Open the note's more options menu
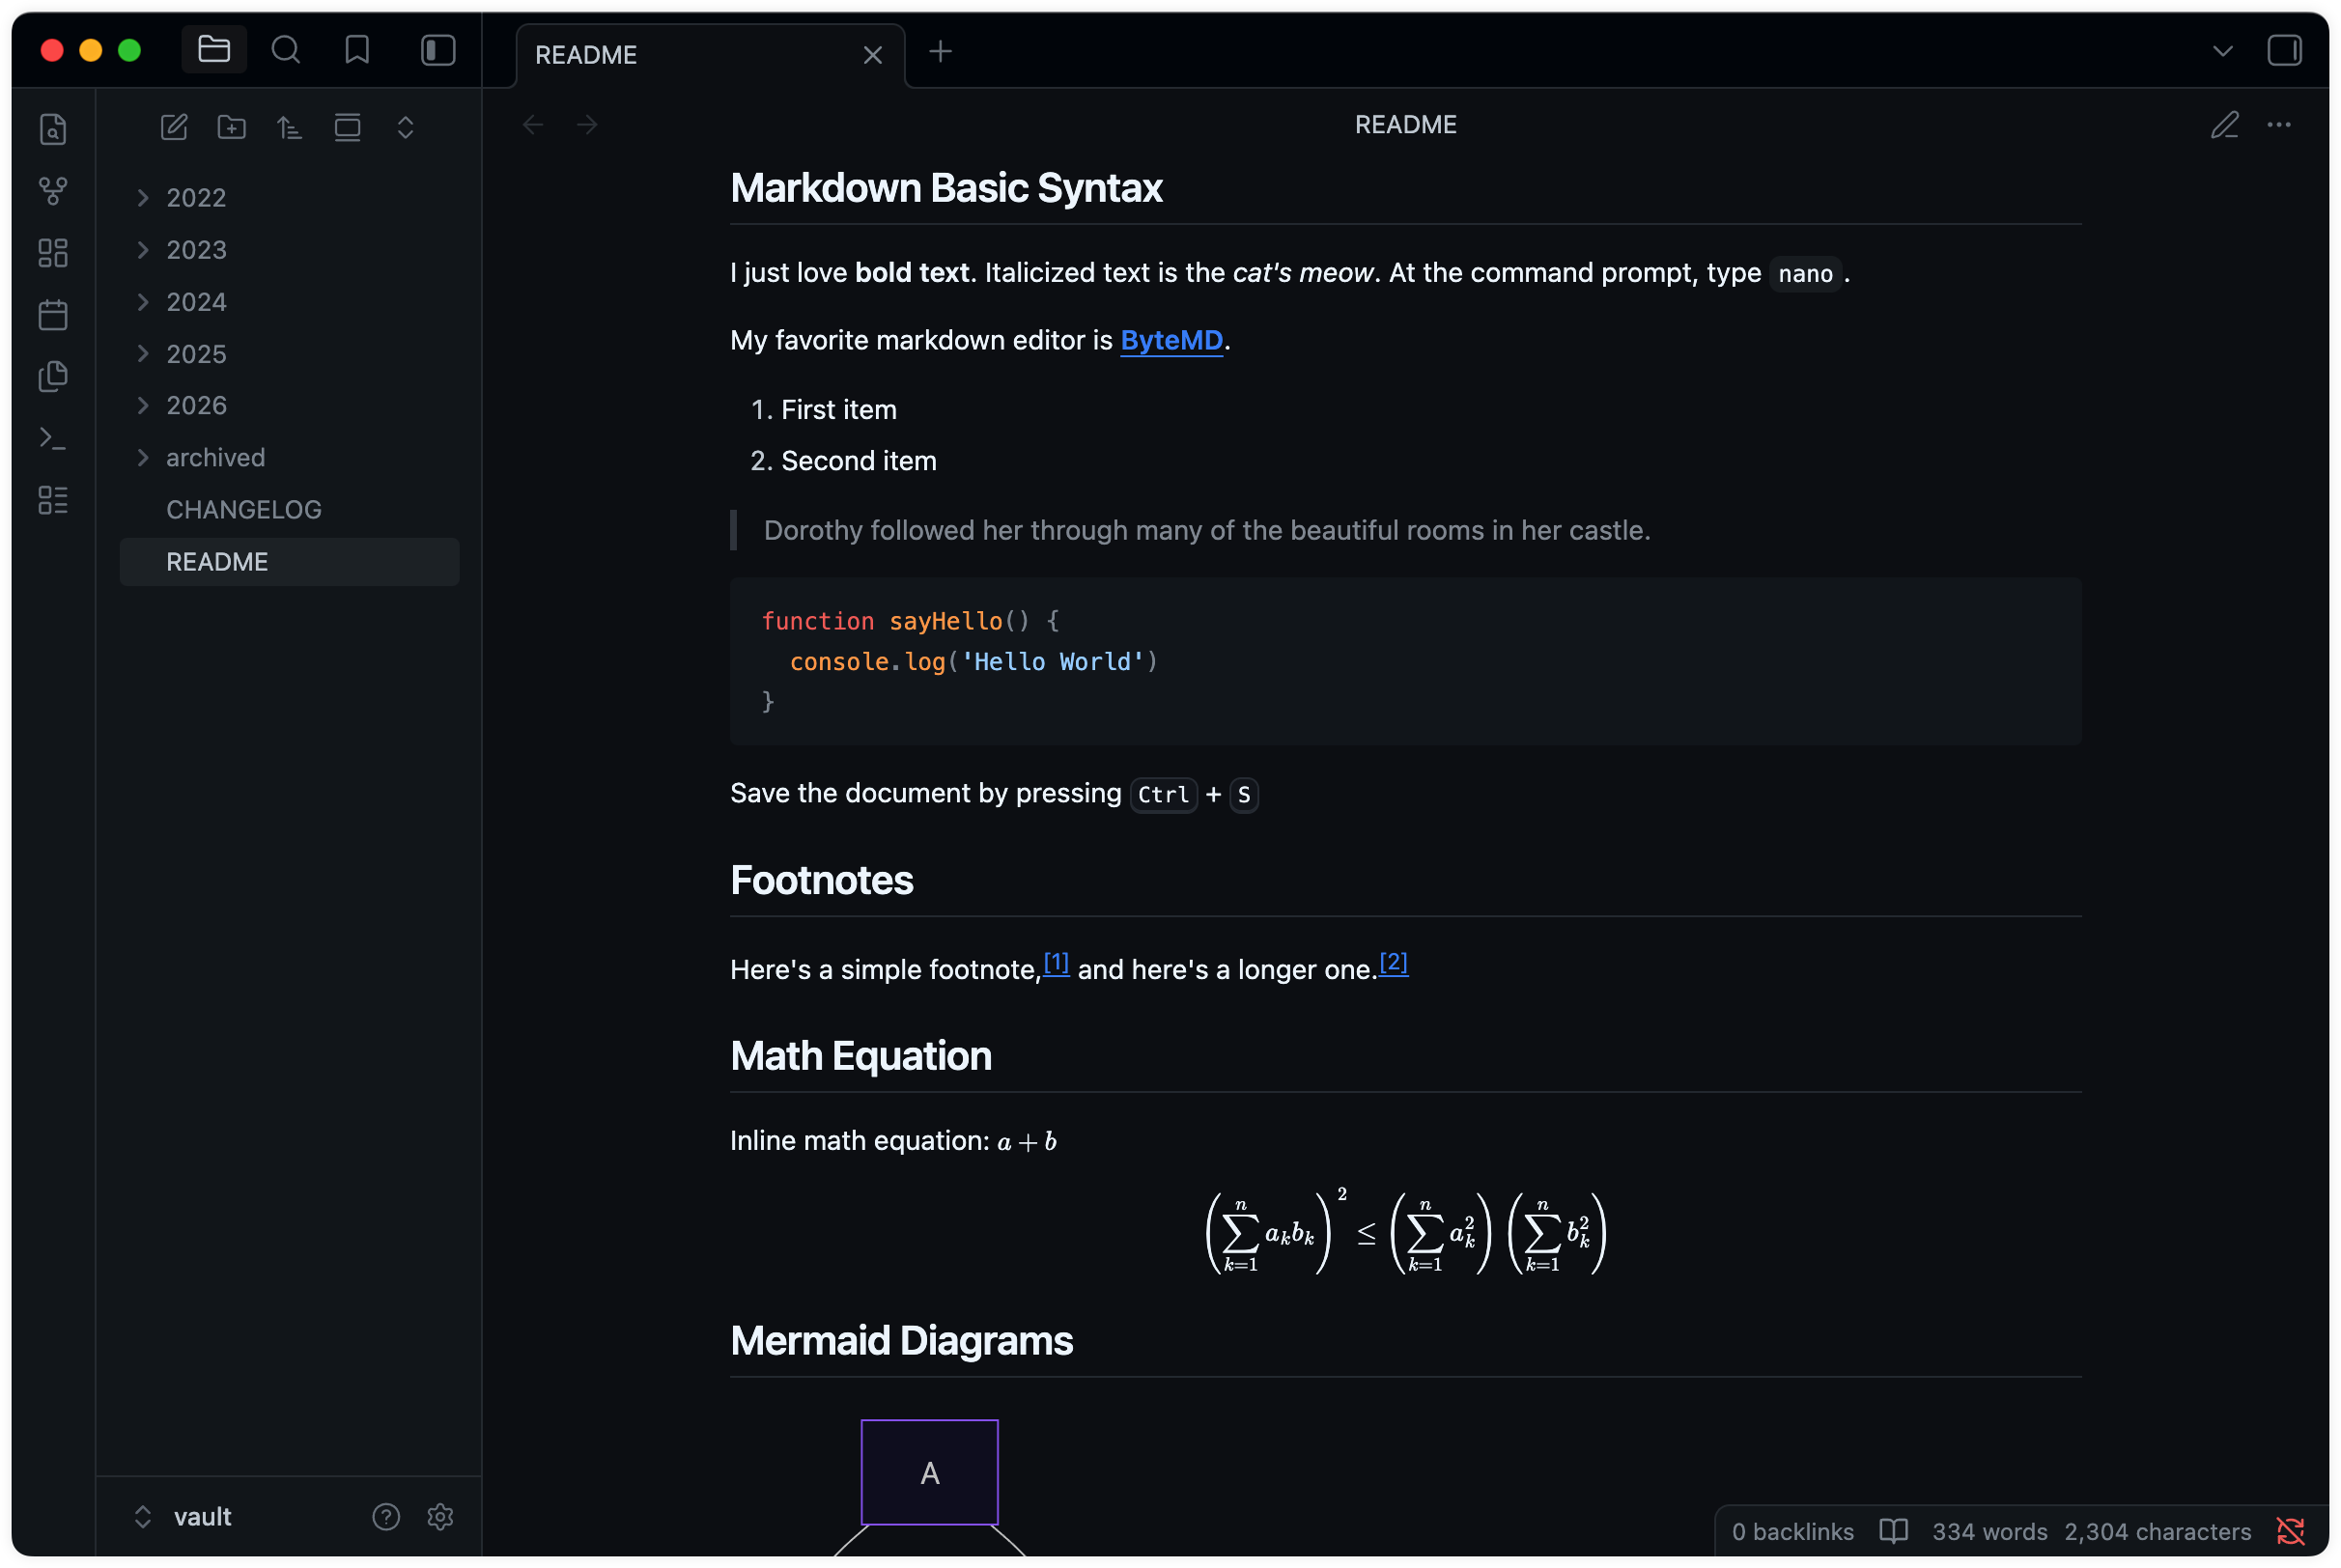The width and height of the screenshot is (2341, 1568). coord(2278,125)
